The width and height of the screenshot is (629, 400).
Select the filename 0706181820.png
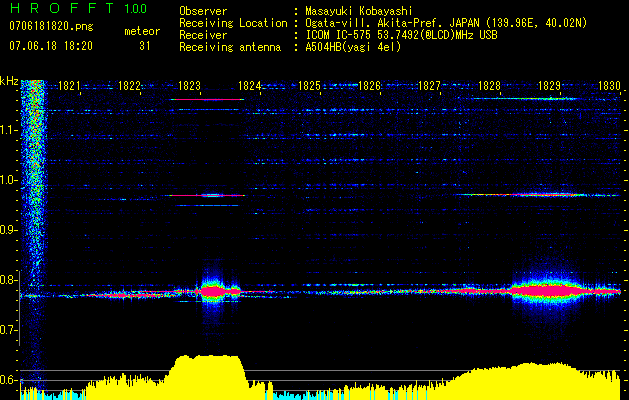(x=51, y=26)
